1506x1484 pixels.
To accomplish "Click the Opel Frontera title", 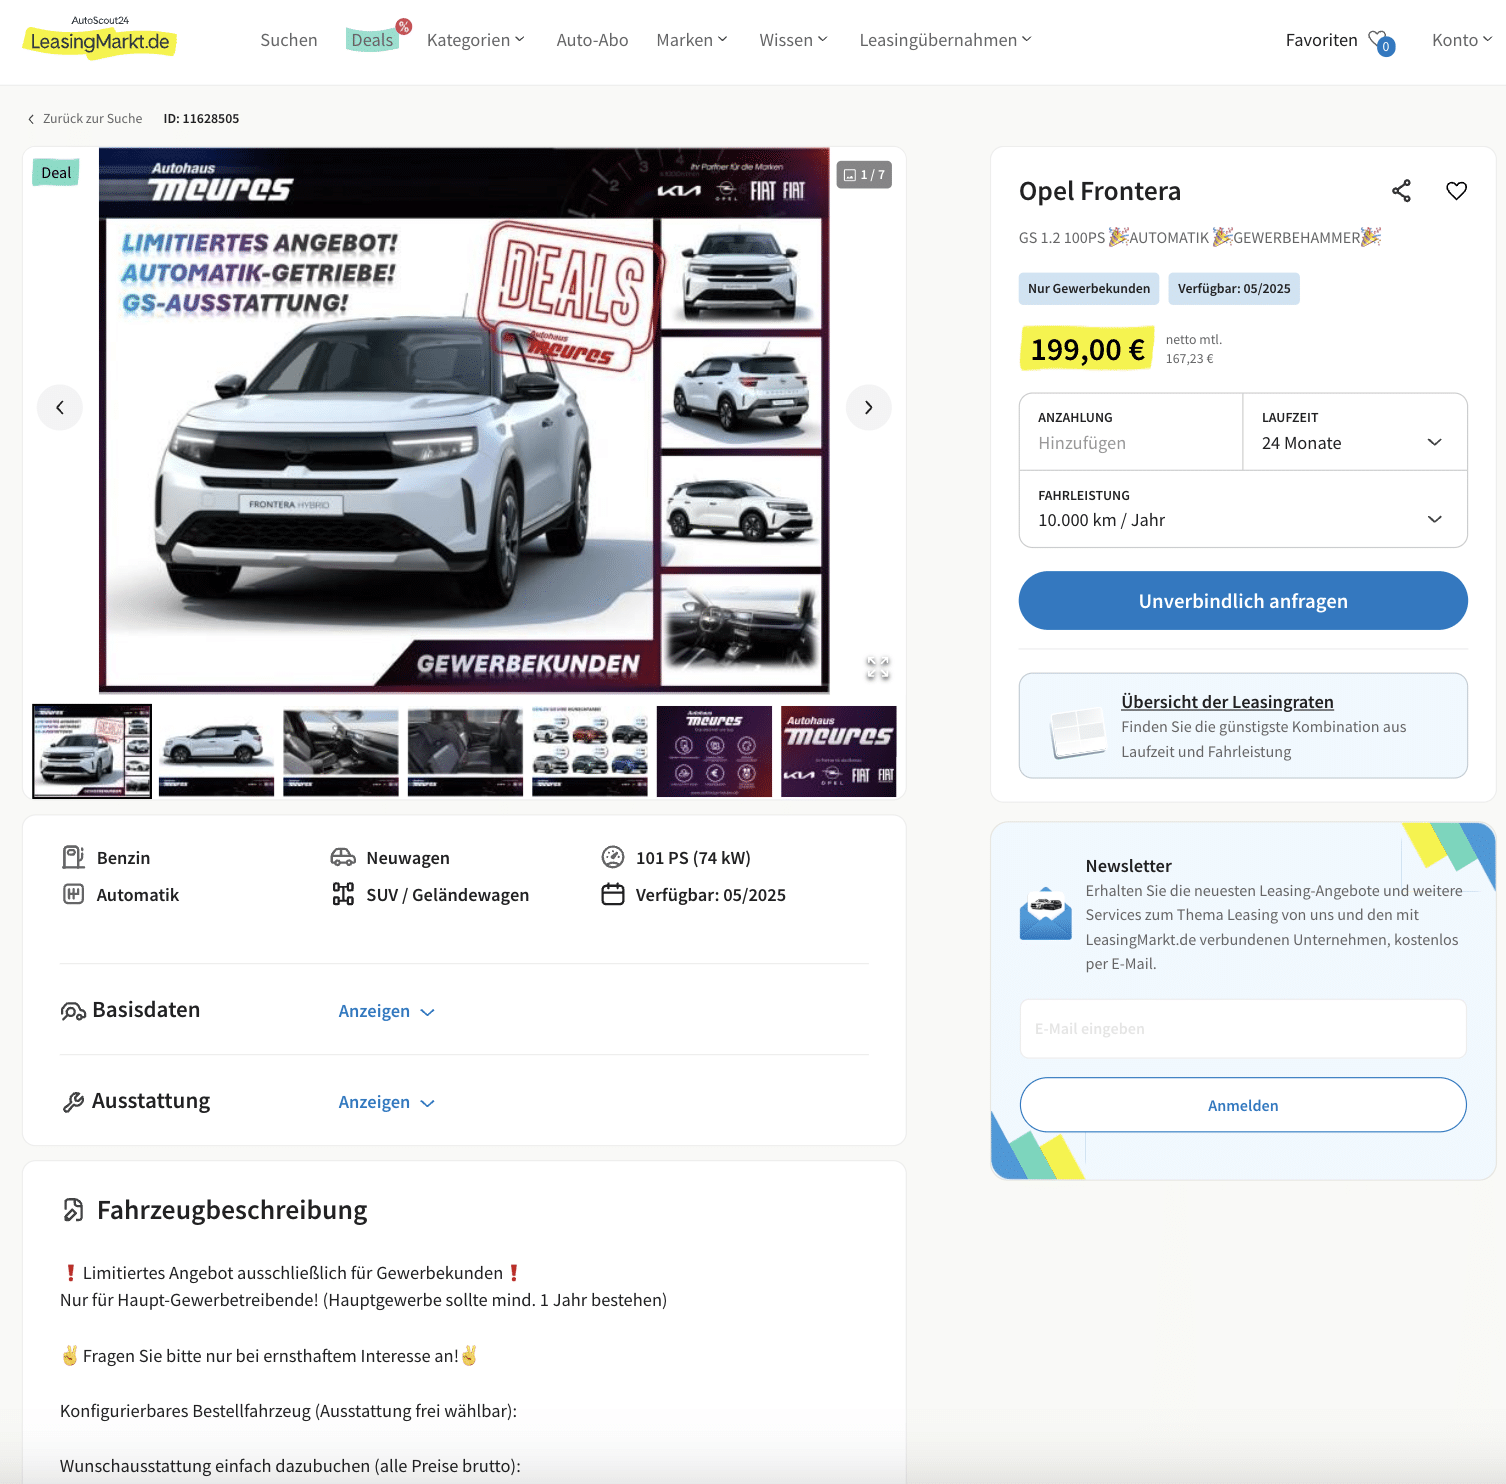I will click(x=1100, y=191).
